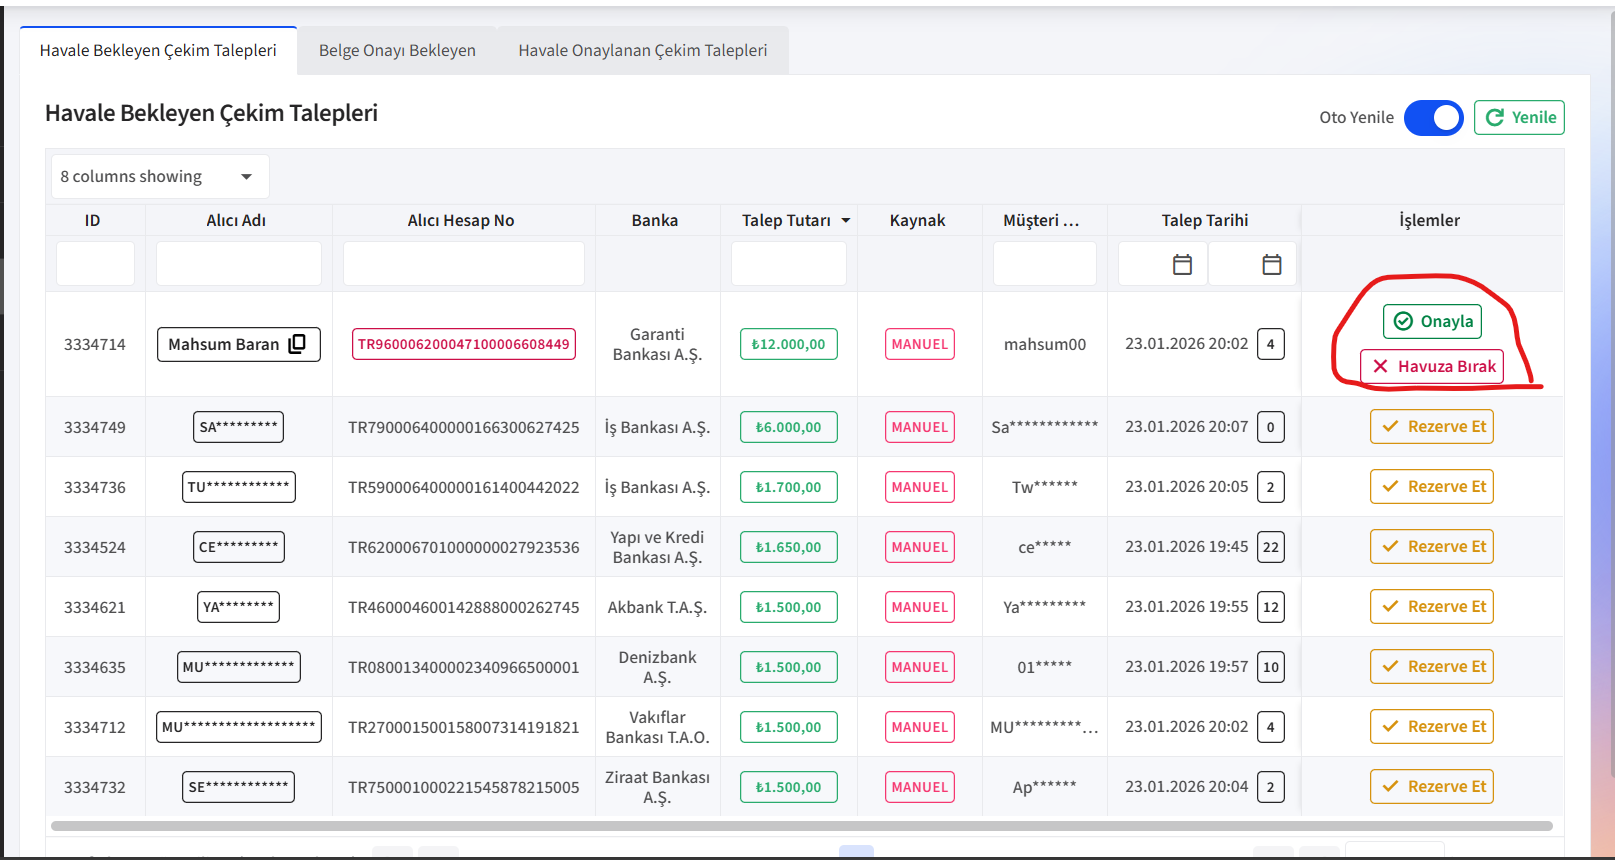
Task: Switch to Belge Onayı Bekleyen tab
Action: click(397, 50)
